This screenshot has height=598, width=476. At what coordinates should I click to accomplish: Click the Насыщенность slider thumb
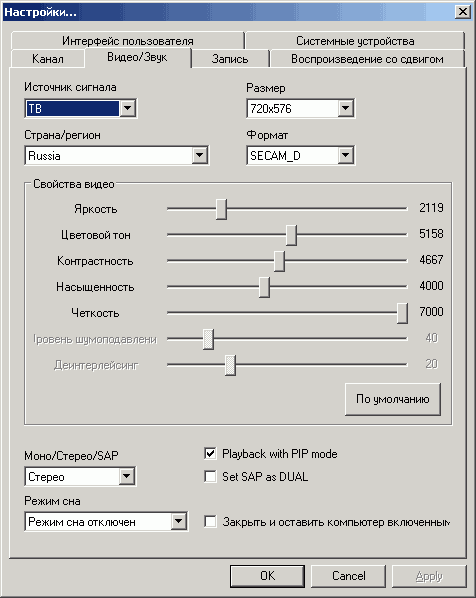coord(264,287)
